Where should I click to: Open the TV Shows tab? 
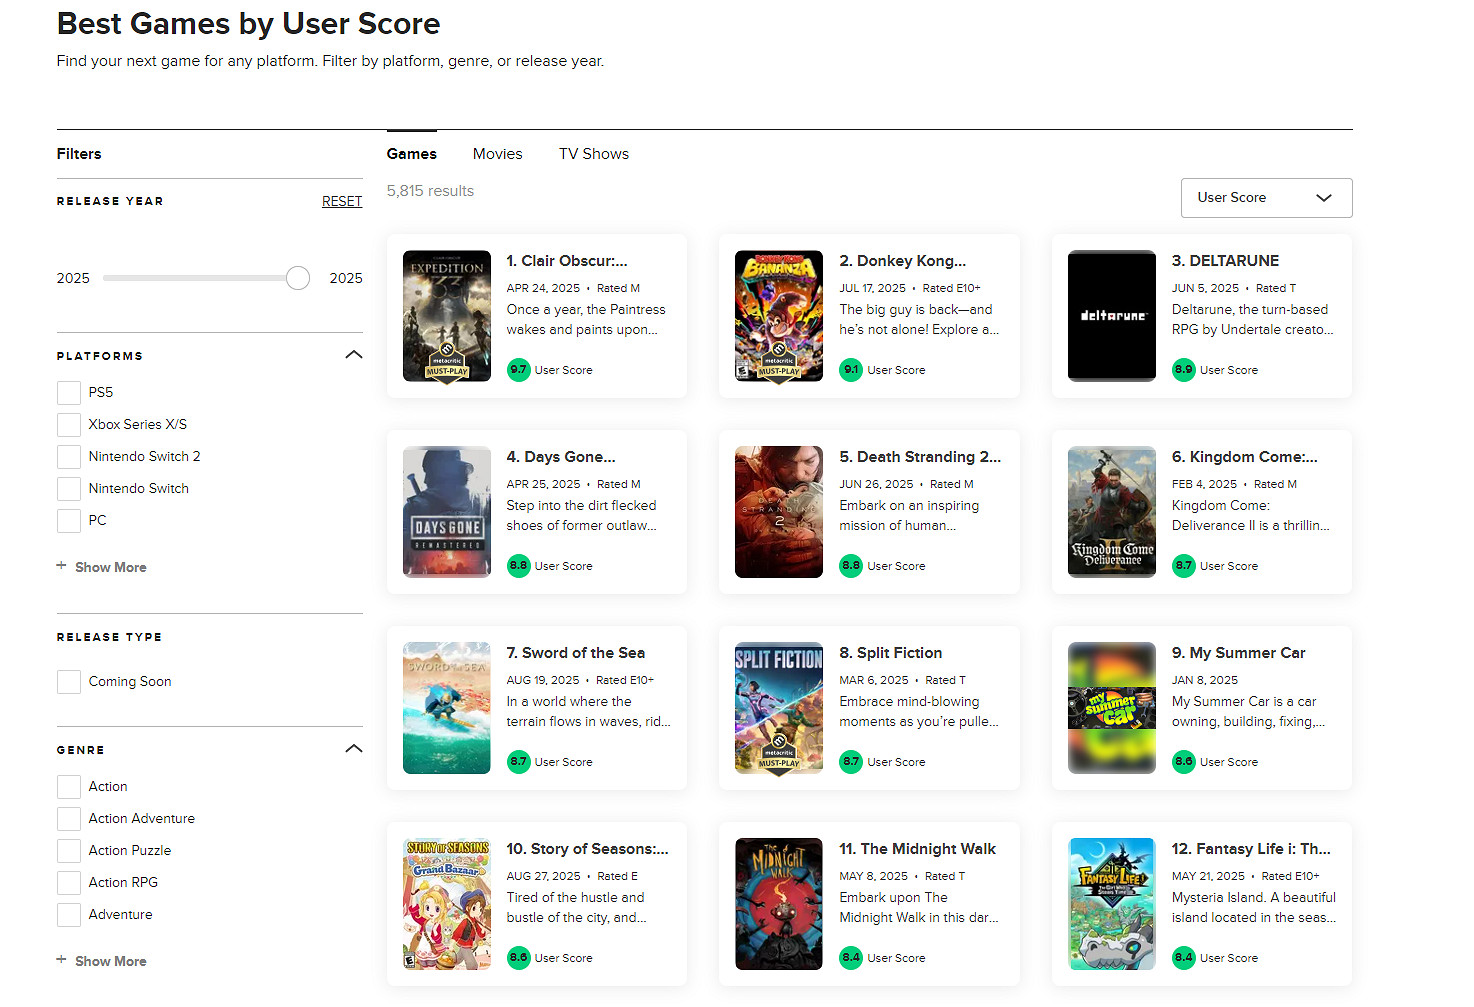593,153
